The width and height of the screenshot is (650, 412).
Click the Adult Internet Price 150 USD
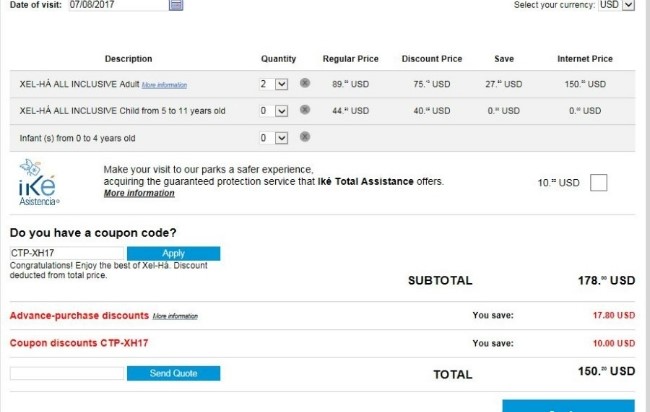pyautogui.click(x=585, y=84)
